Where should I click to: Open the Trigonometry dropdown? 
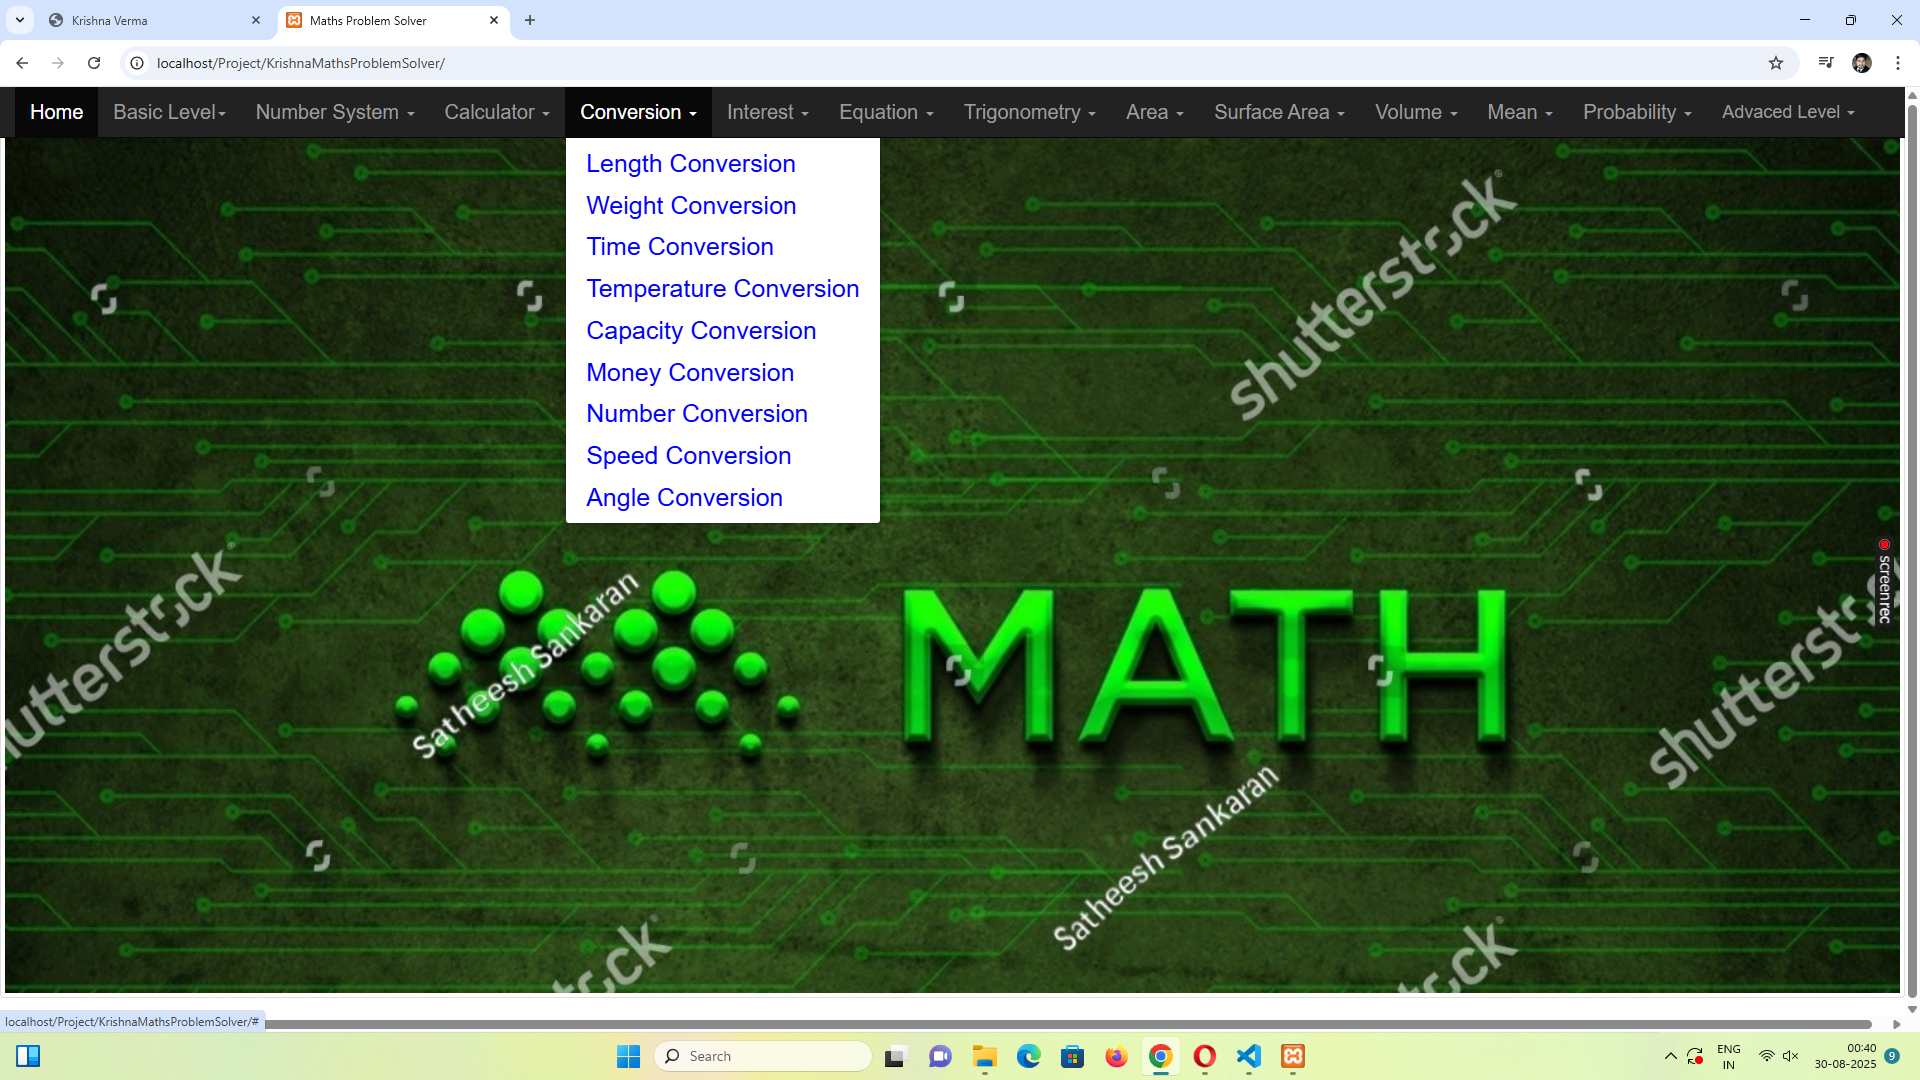coord(1030,112)
